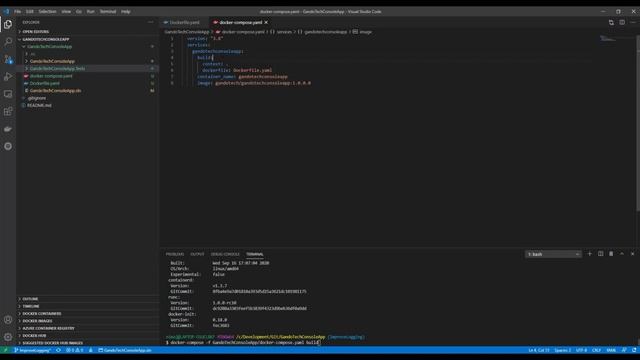The image size is (640, 360).
Task: Open the Explorer view in activity bar
Action: coord(8,24)
